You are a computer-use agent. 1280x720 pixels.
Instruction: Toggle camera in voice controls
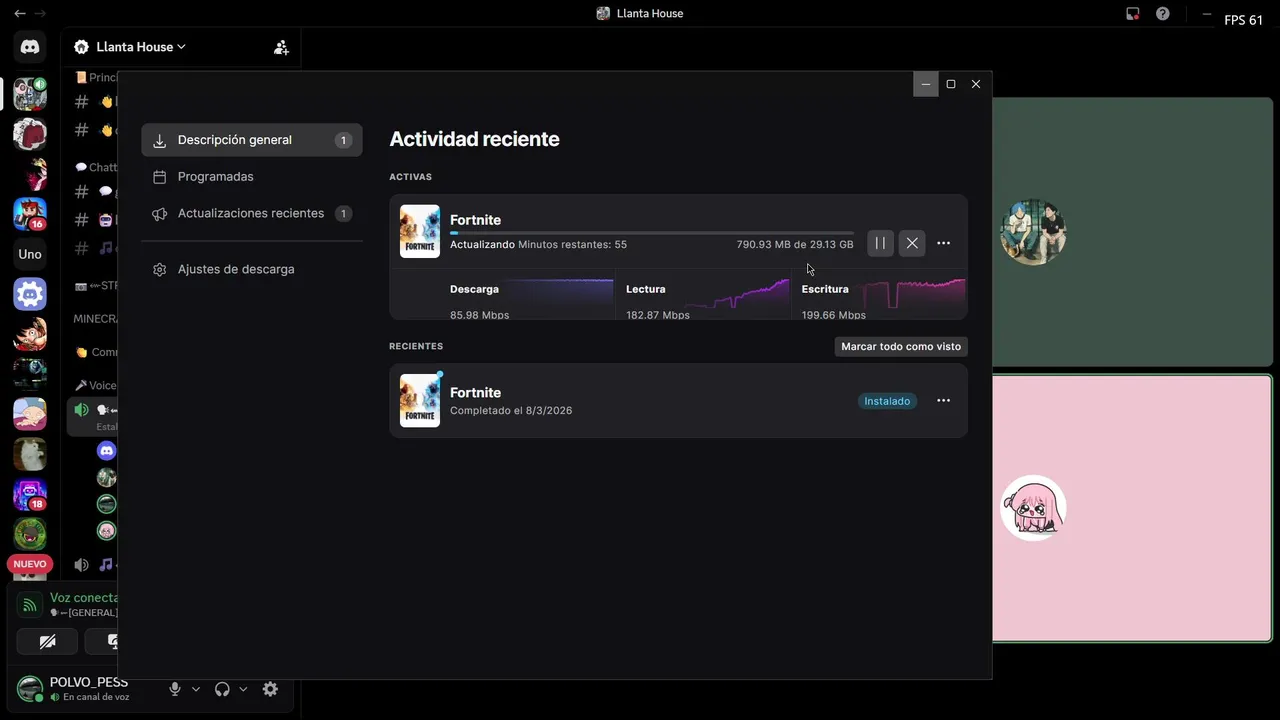pyautogui.click(x=47, y=642)
